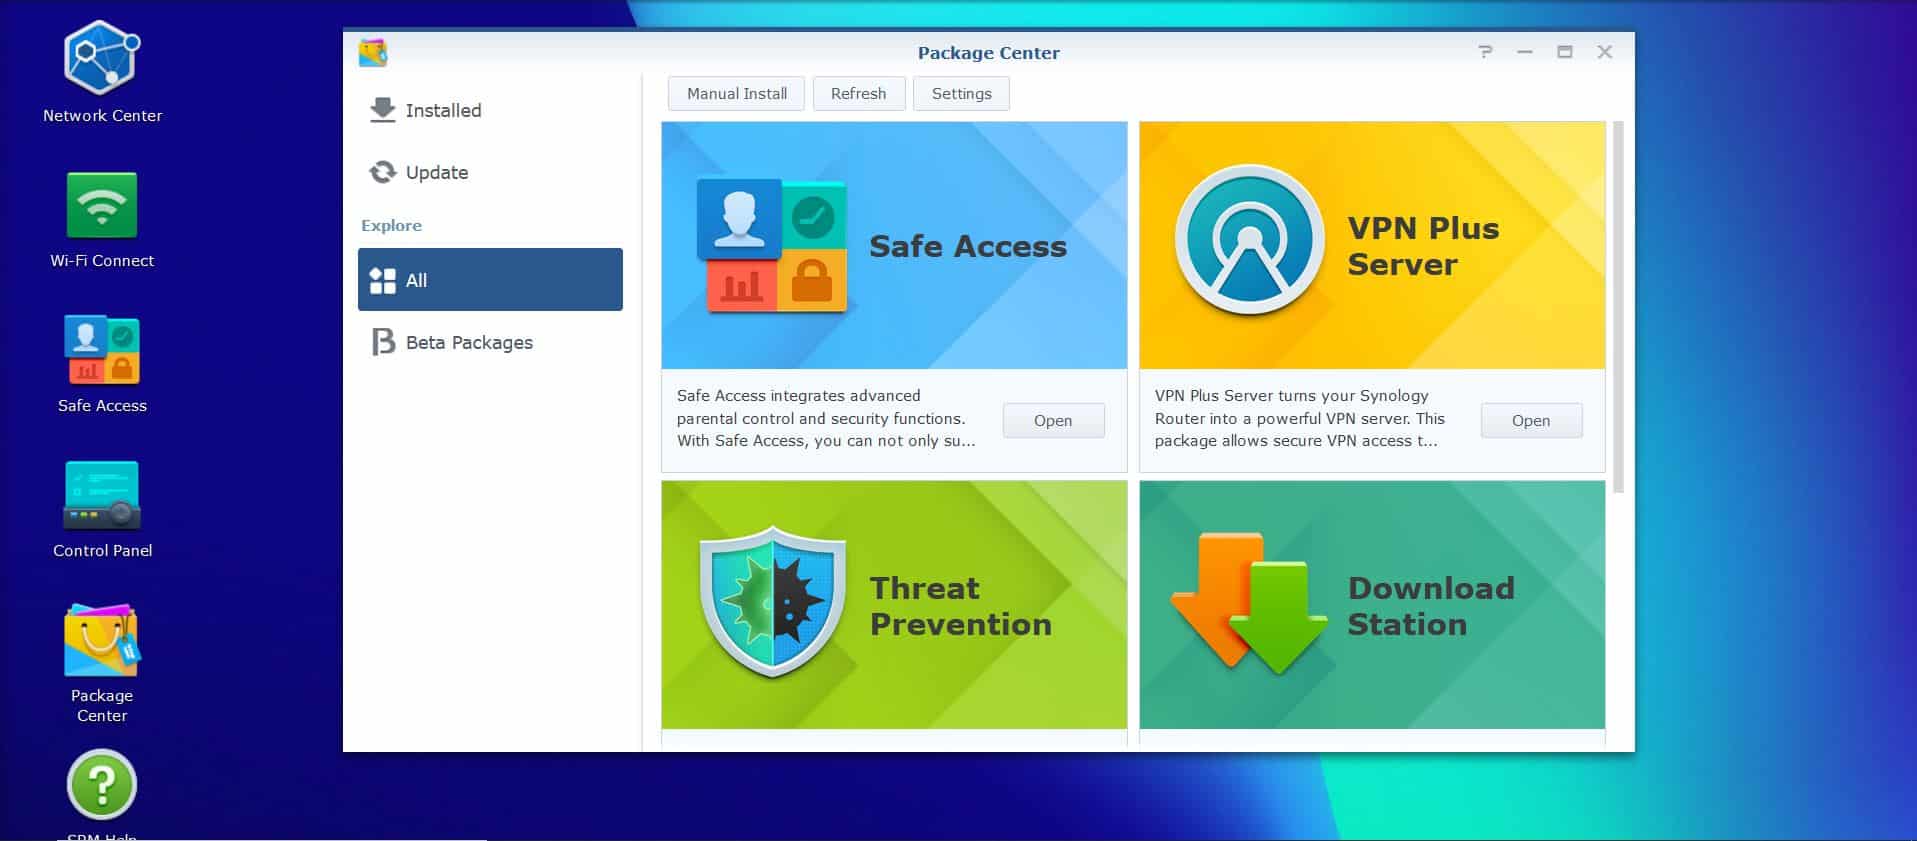
Task: Click the Beta Packages B icon
Action: [382, 342]
